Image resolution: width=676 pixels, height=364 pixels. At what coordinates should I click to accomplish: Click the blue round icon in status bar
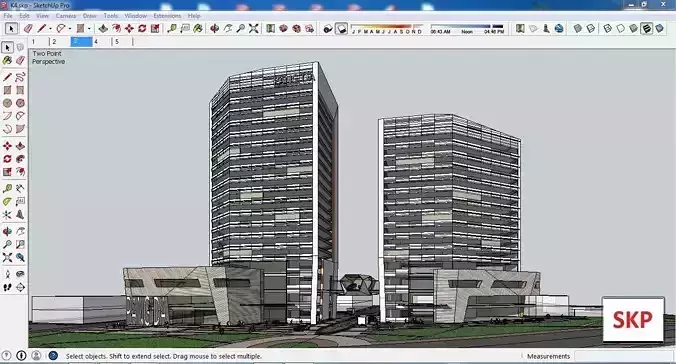pos(53,356)
